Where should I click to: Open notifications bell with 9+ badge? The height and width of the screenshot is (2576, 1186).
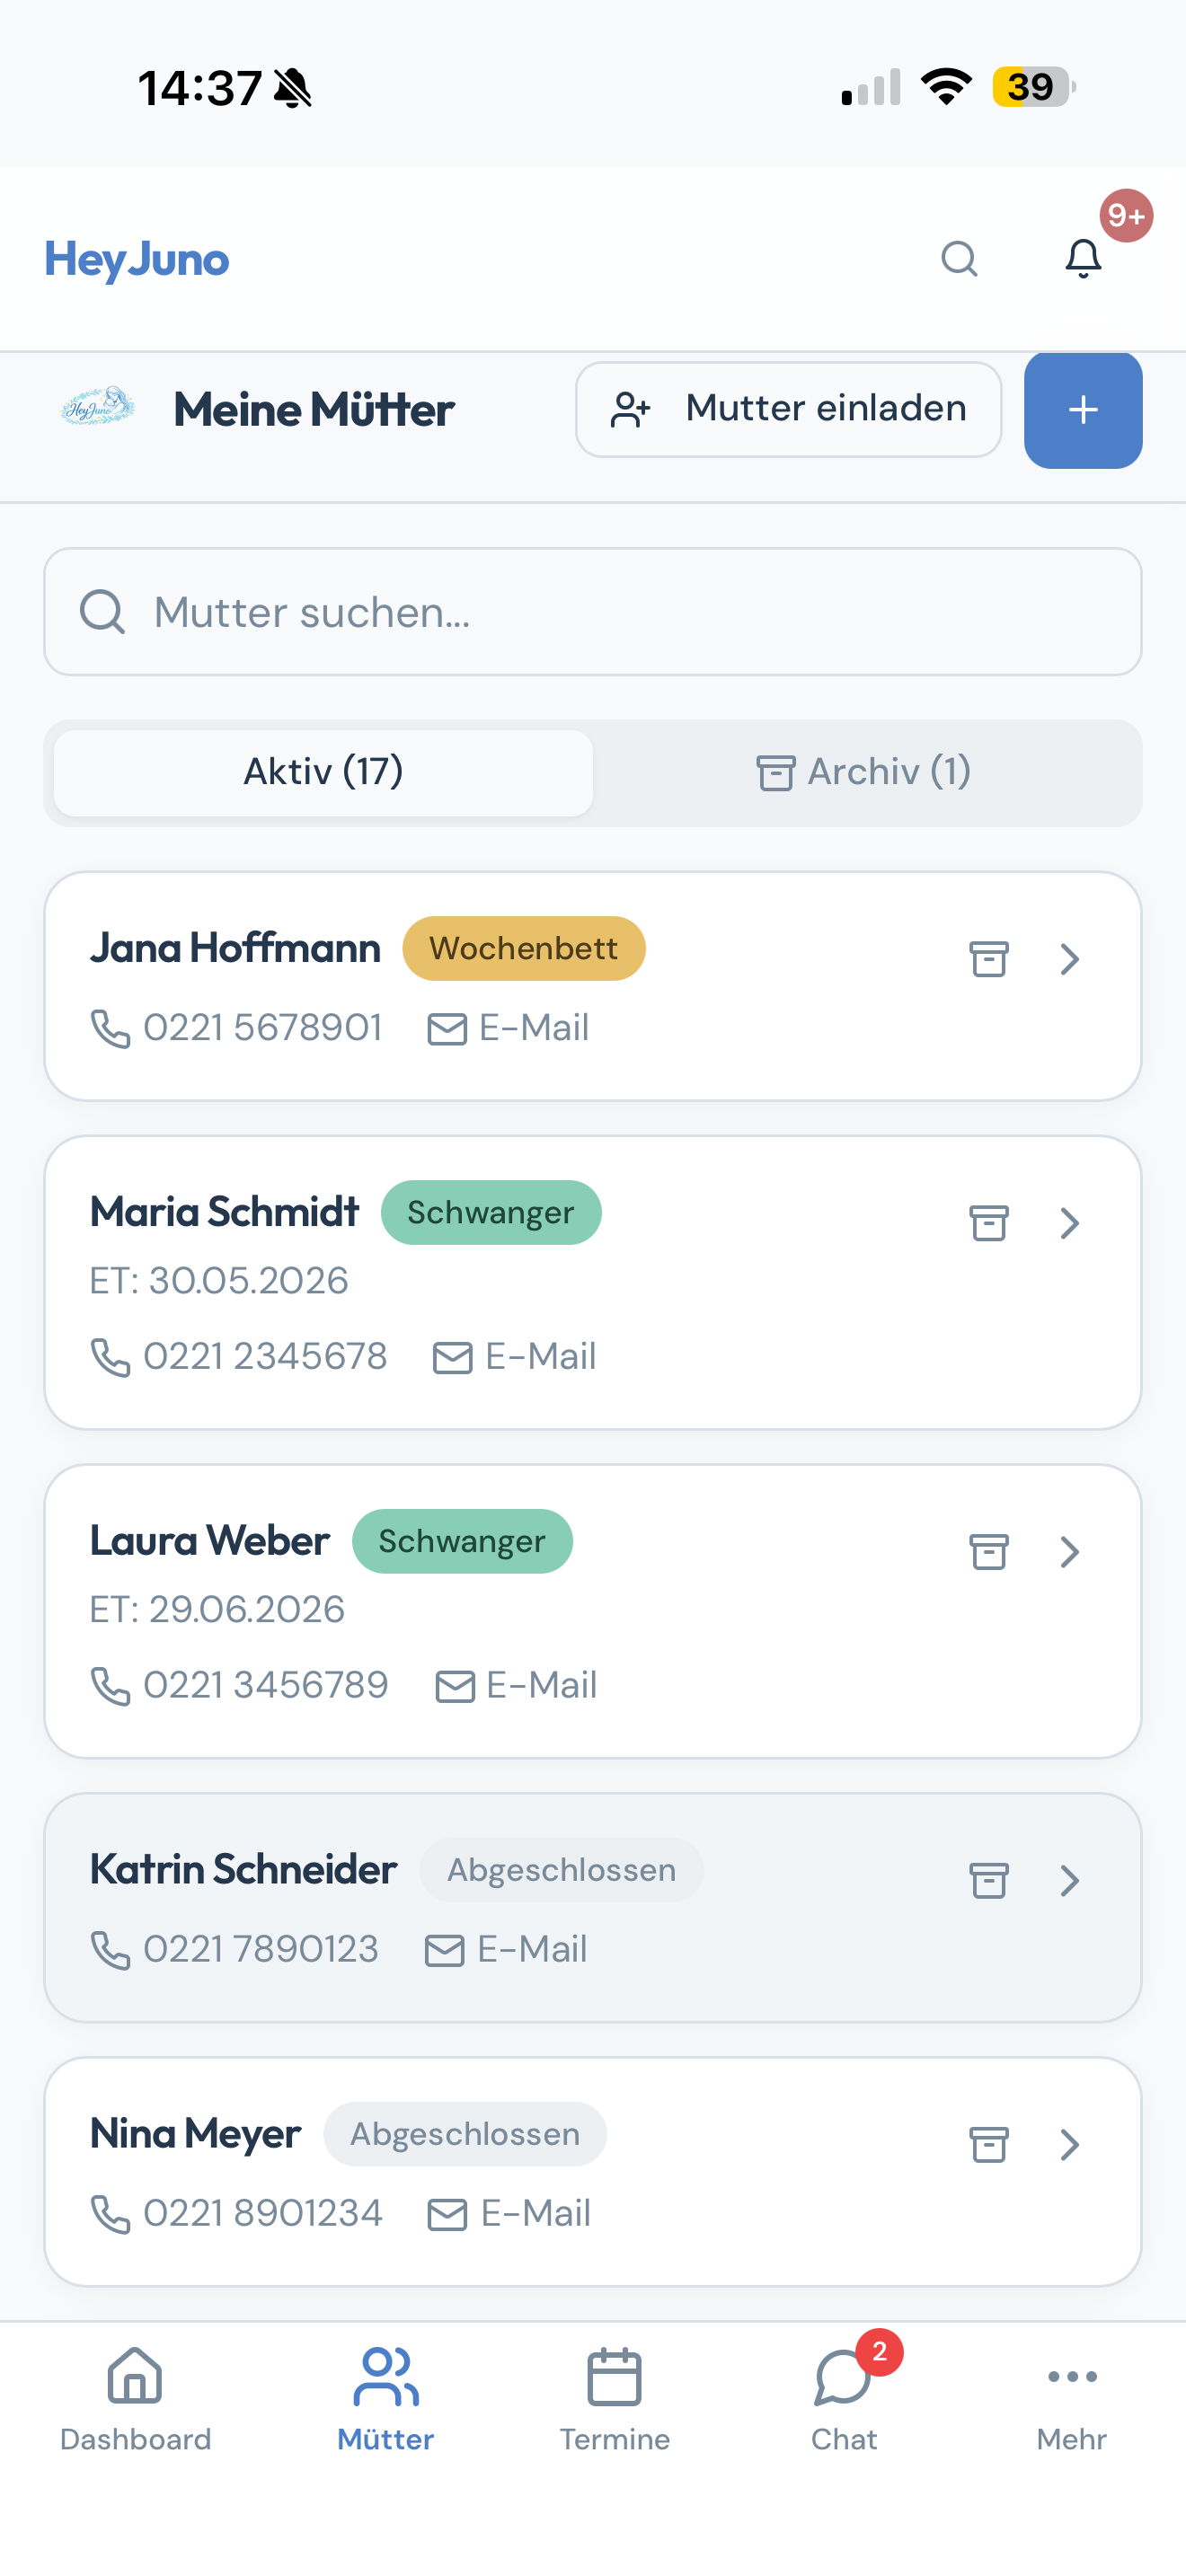click(x=1083, y=259)
